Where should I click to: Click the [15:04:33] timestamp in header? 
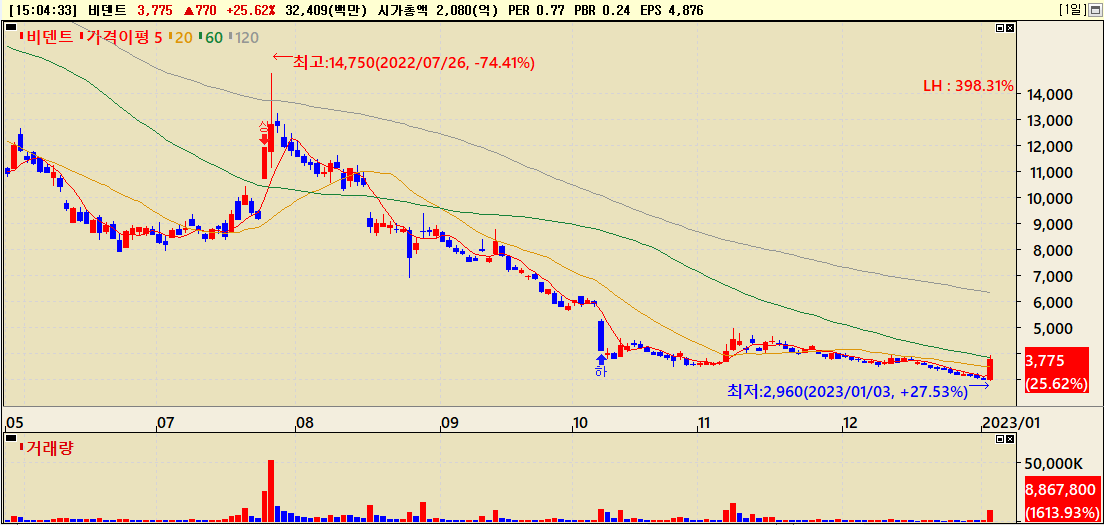tap(45, 11)
